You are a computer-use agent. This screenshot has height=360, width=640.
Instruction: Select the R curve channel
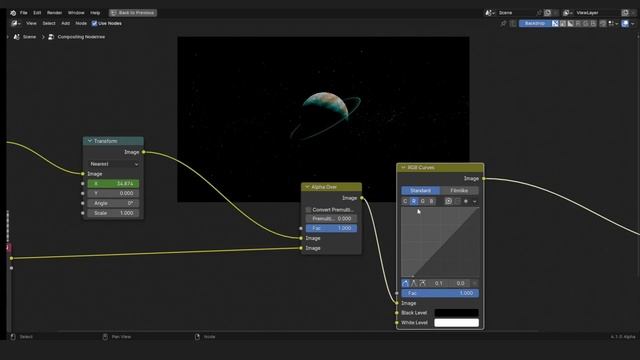pos(414,201)
